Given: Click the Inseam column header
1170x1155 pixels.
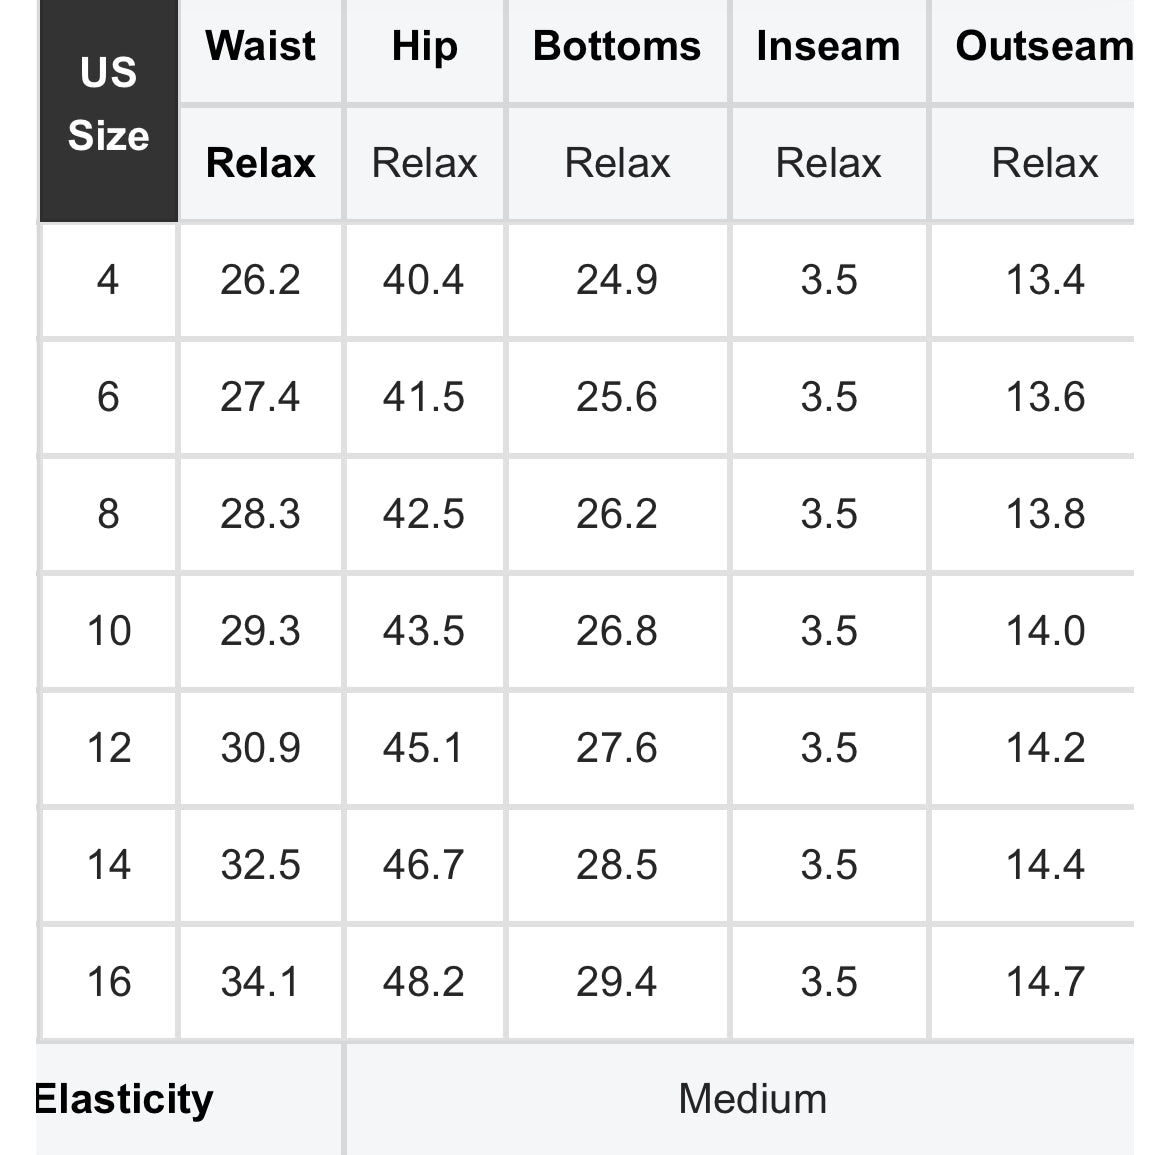Looking at the screenshot, I should point(828,47).
